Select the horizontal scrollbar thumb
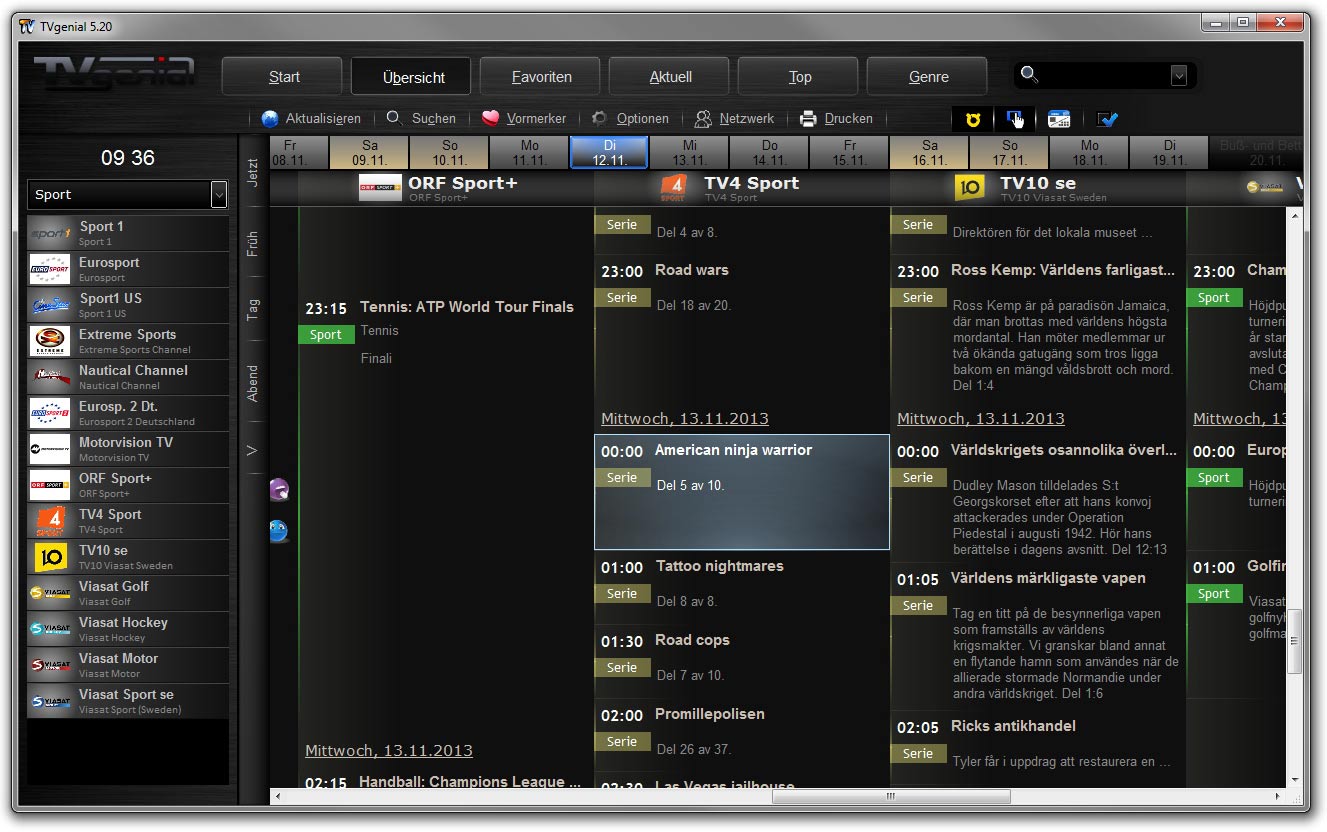The width and height of the screenshot is (1327, 832). [889, 796]
